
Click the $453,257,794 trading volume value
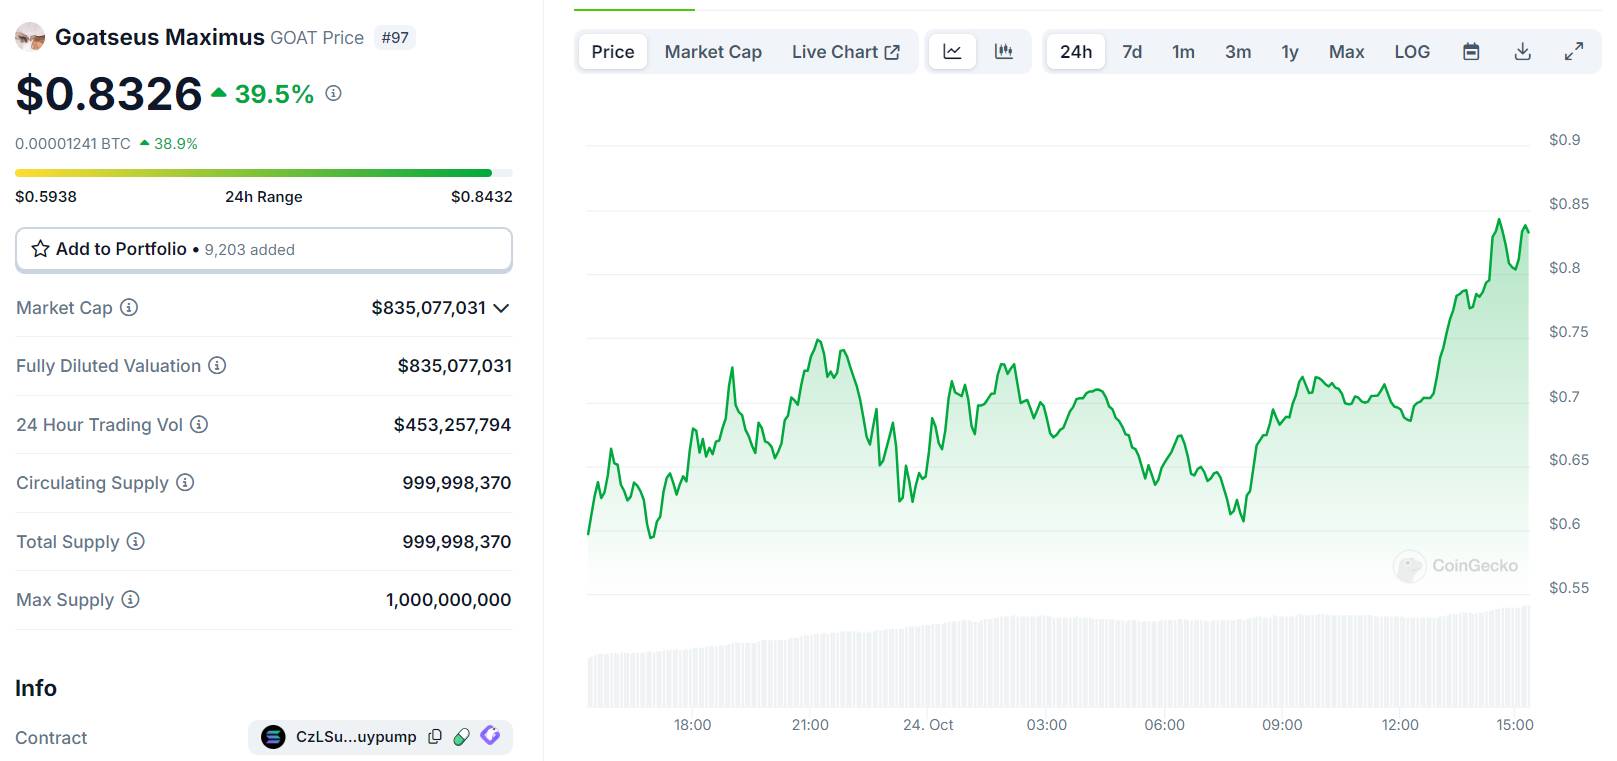(453, 425)
